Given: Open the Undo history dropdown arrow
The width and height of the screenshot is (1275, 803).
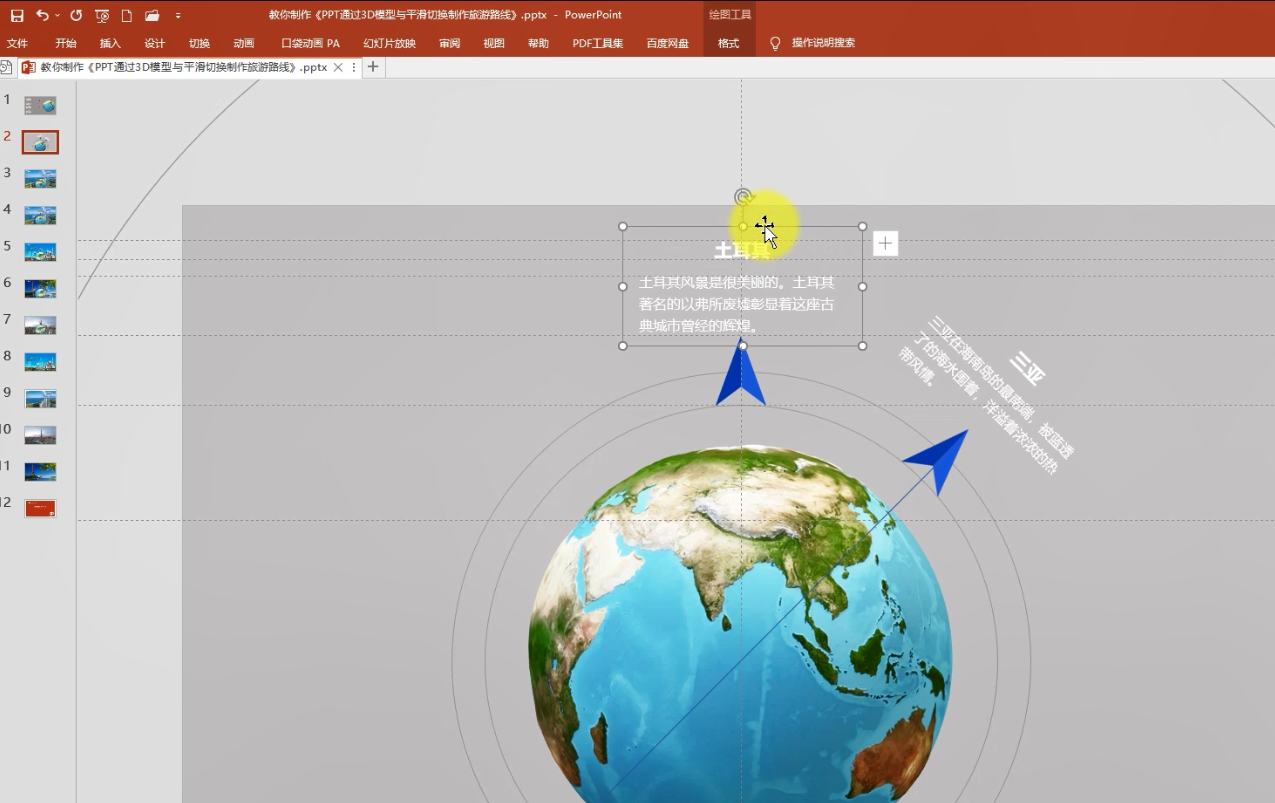Looking at the screenshot, I should coord(58,15).
